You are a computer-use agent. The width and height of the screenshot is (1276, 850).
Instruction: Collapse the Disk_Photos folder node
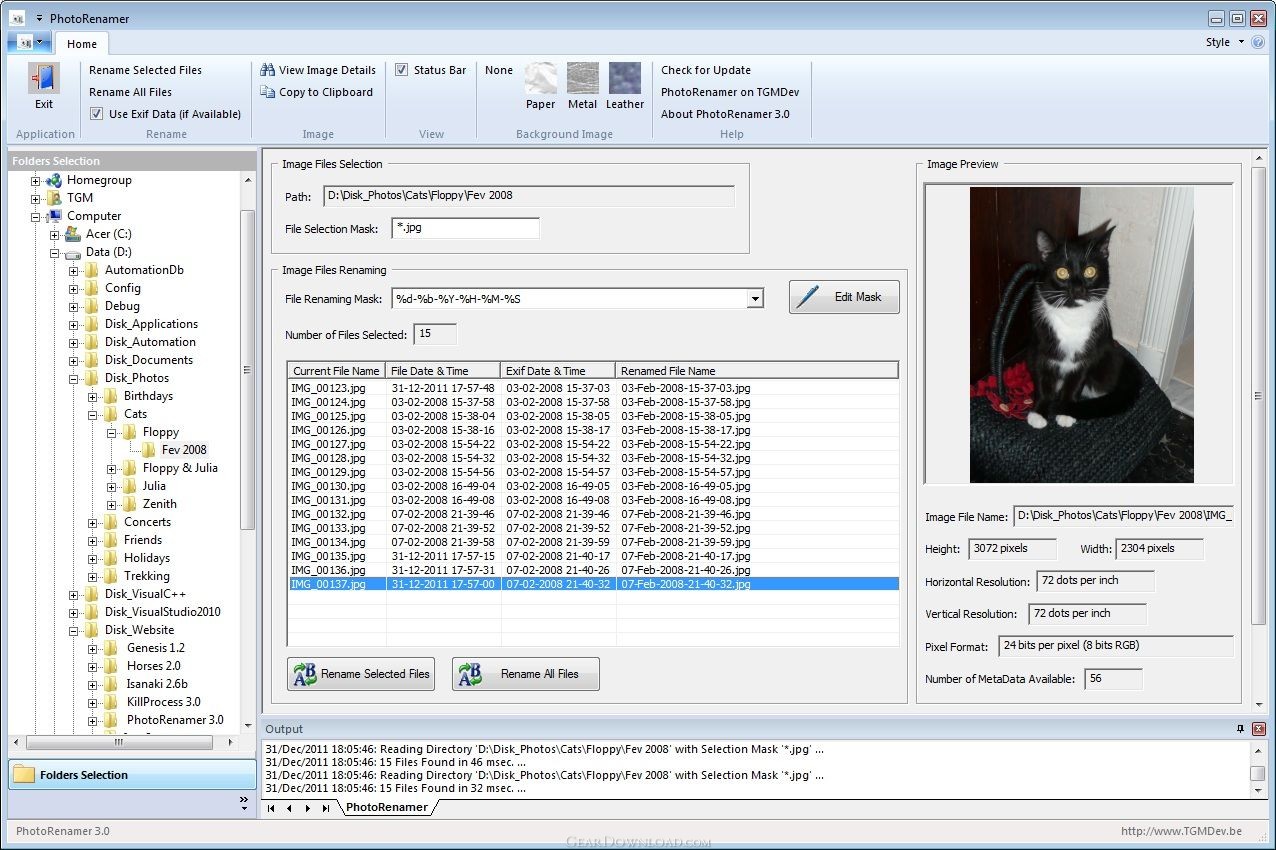[74, 379]
